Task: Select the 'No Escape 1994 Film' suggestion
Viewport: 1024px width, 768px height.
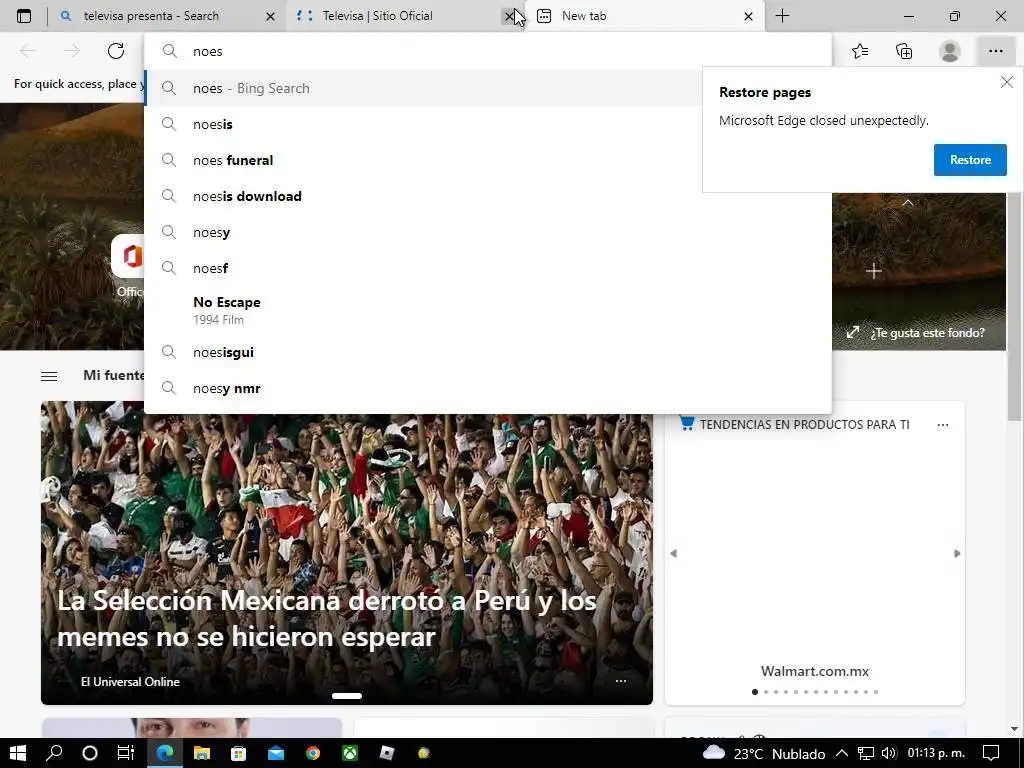Action: [x=488, y=310]
